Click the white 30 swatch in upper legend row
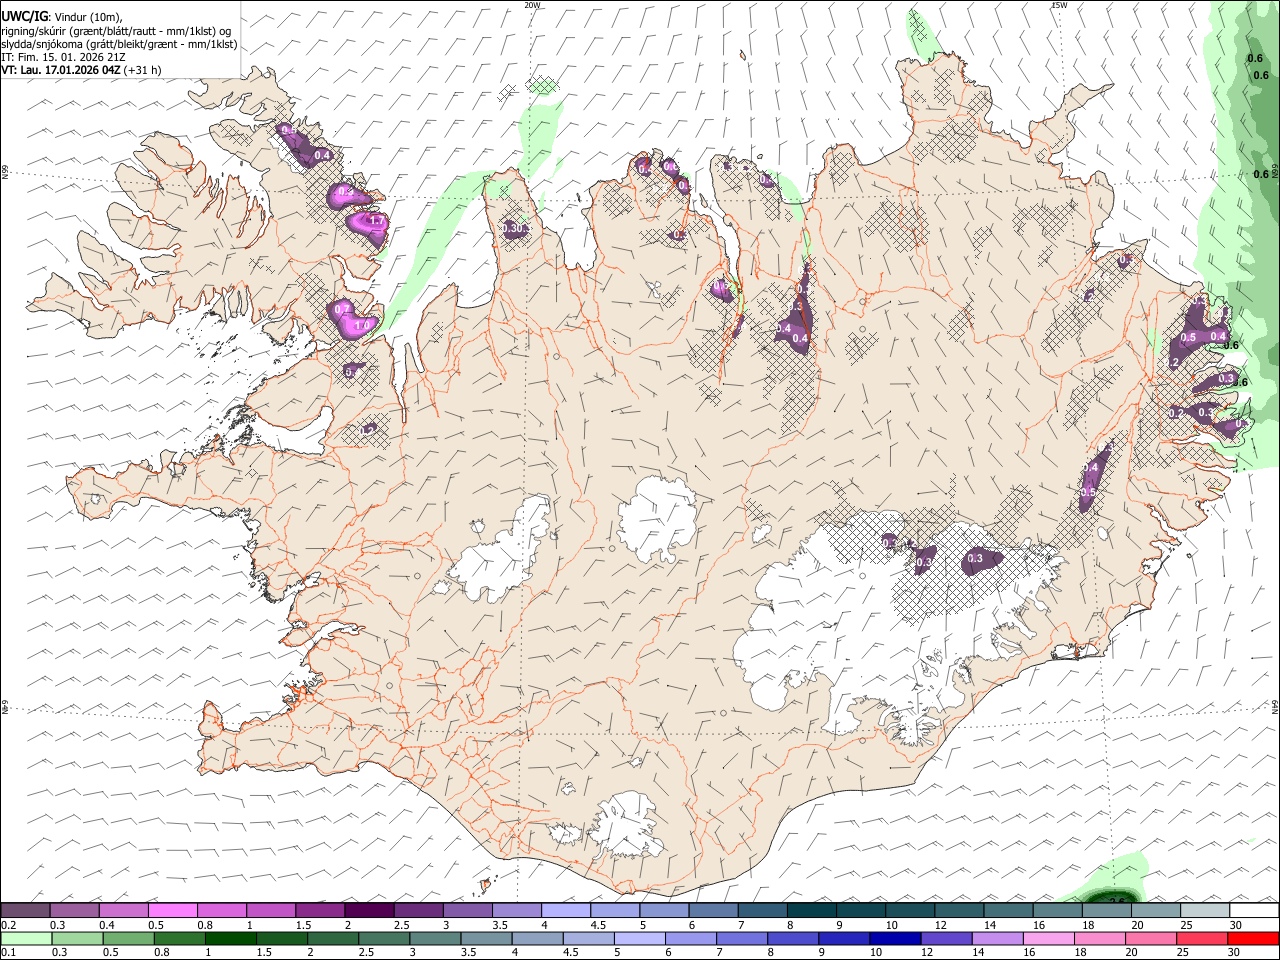This screenshot has height=960, width=1280. point(1255,910)
